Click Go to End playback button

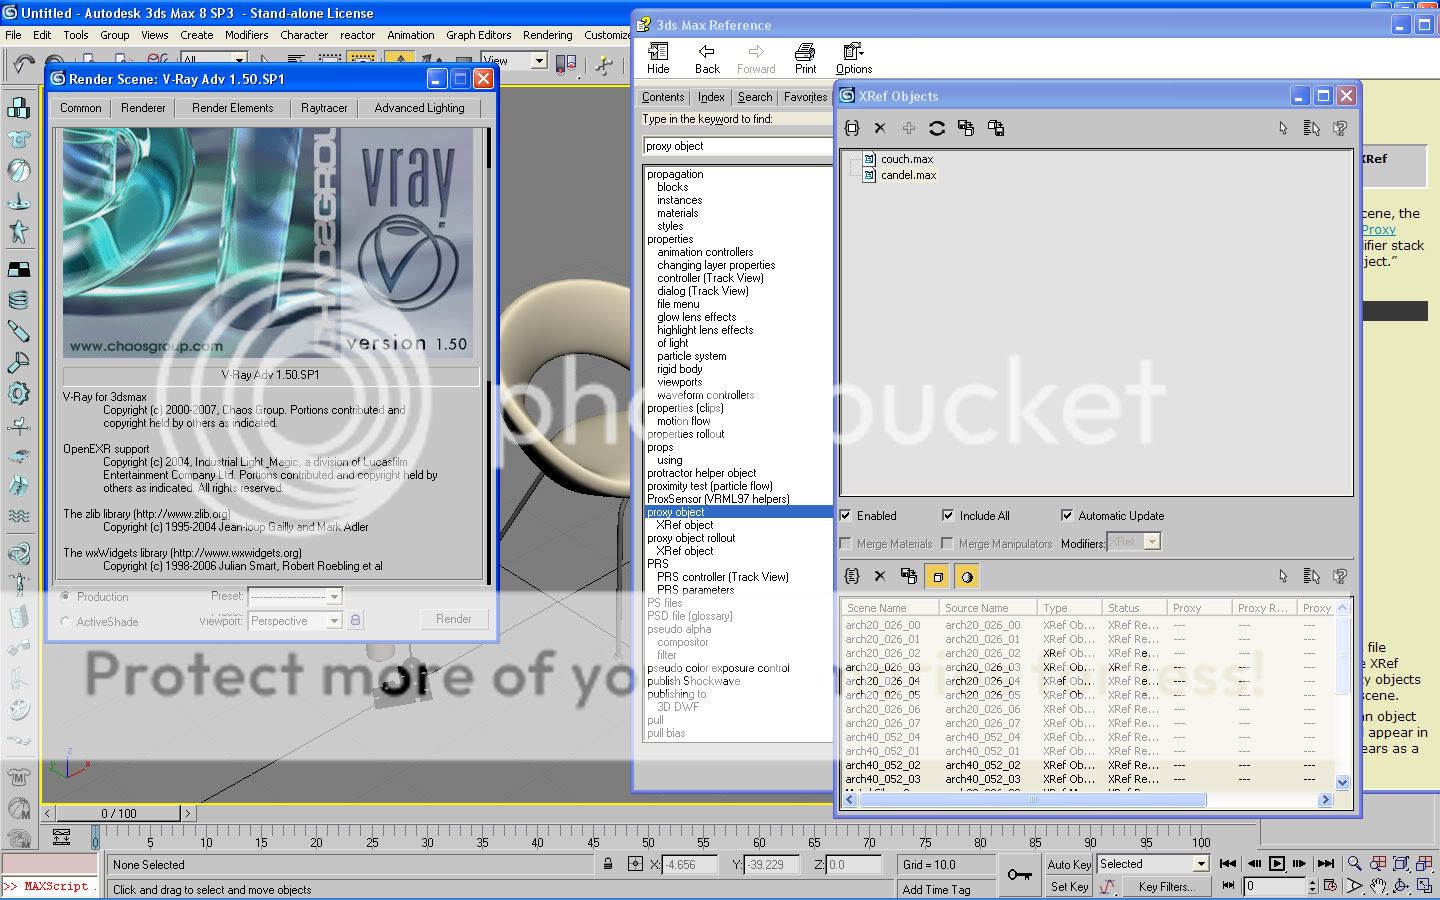click(1326, 863)
